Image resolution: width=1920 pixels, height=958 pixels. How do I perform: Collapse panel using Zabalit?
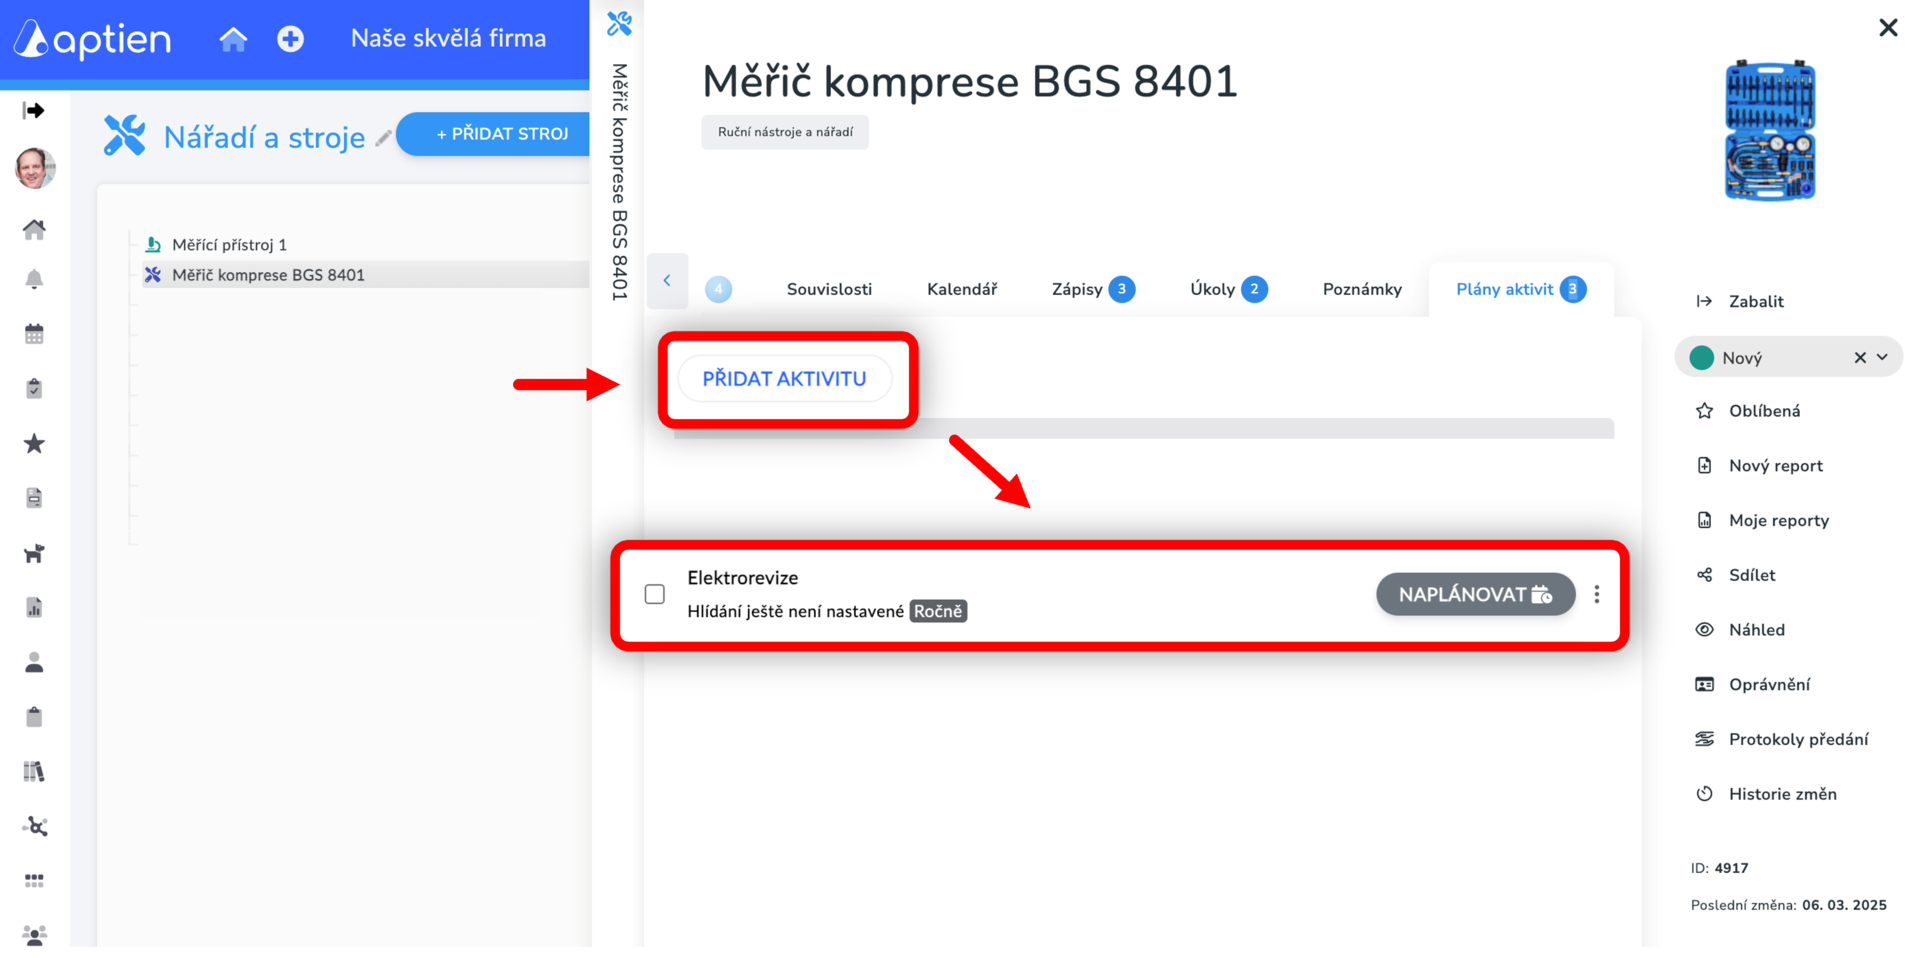[x=1755, y=302]
